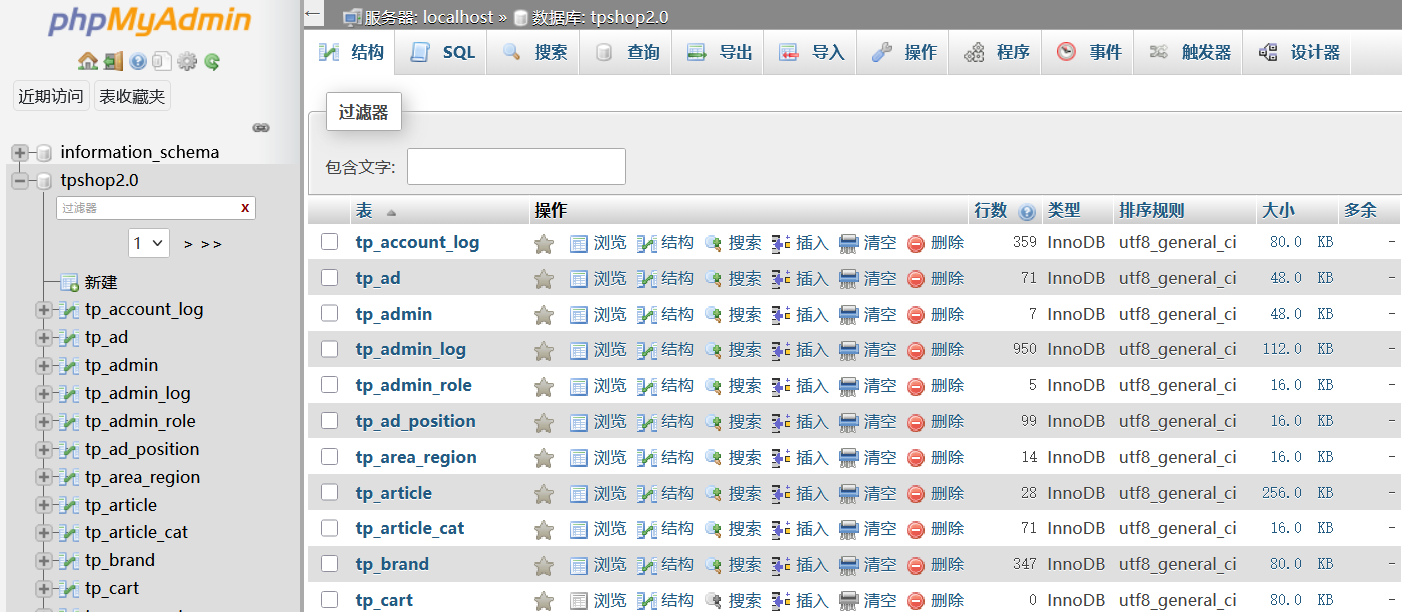Screen dimensions: 1402x612
Task: Click 清空 to empty tp_area_region table
Action: click(x=868, y=457)
